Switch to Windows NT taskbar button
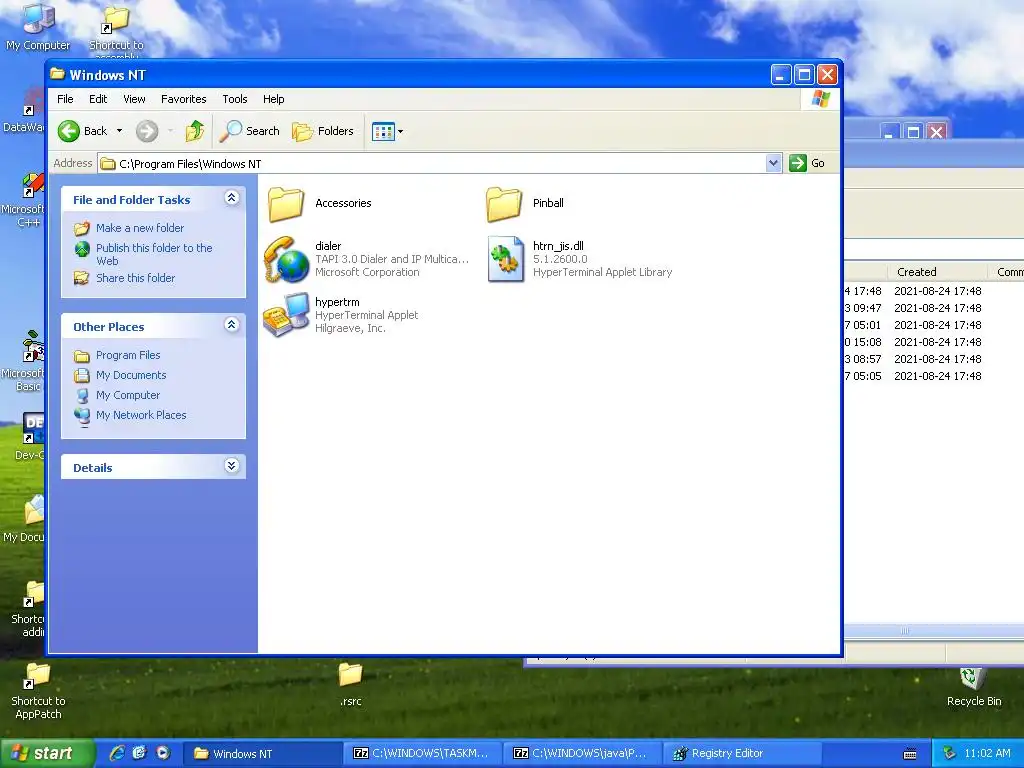The image size is (1024, 768). tap(262, 754)
